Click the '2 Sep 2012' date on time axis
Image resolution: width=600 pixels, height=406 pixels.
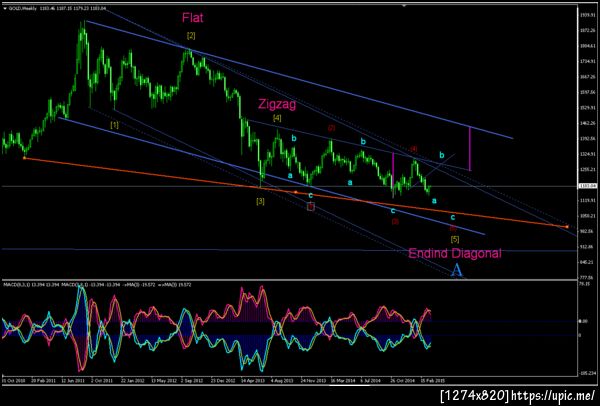190,381
